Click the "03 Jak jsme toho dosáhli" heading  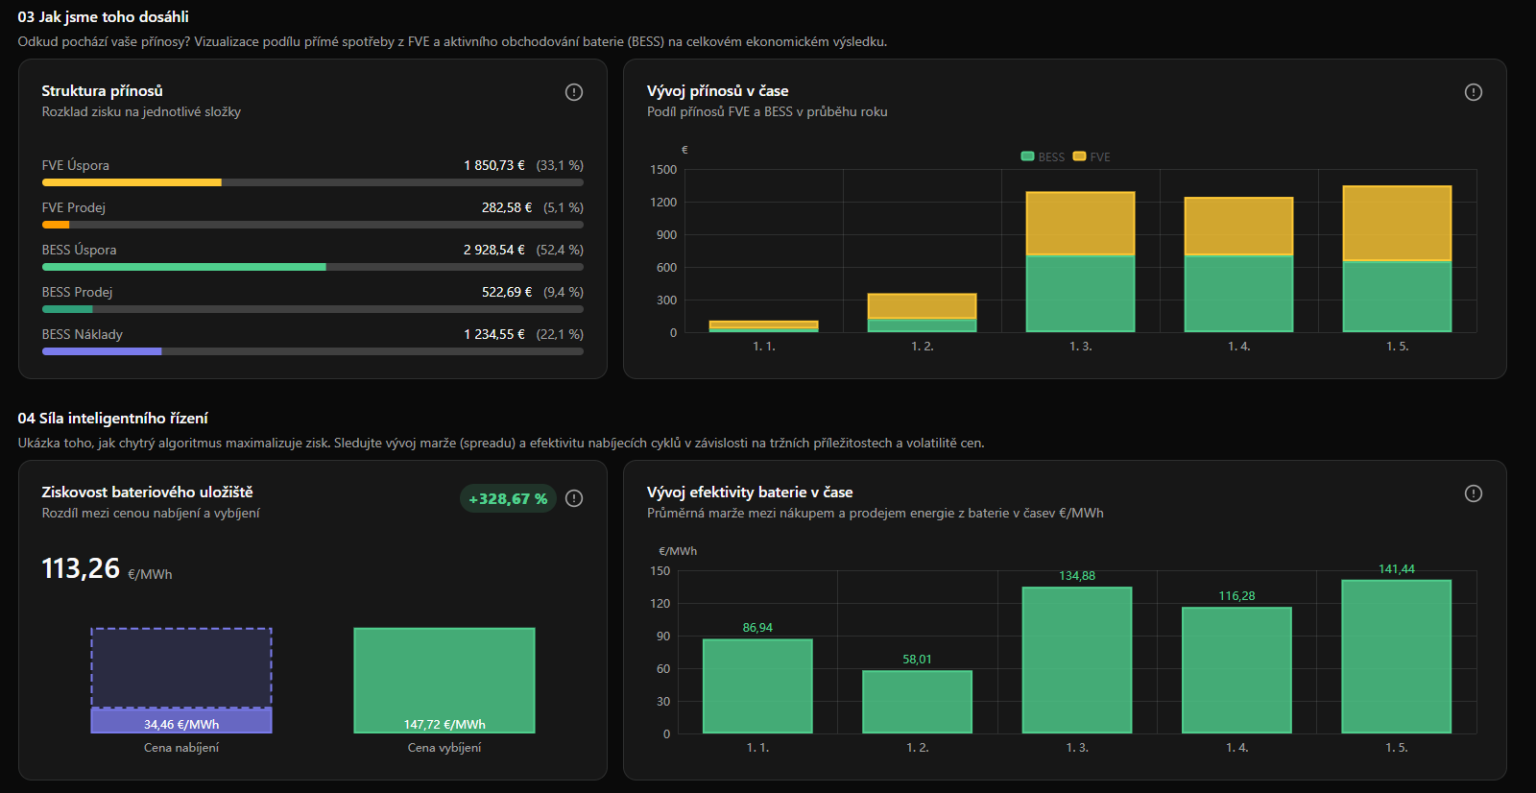click(103, 17)
